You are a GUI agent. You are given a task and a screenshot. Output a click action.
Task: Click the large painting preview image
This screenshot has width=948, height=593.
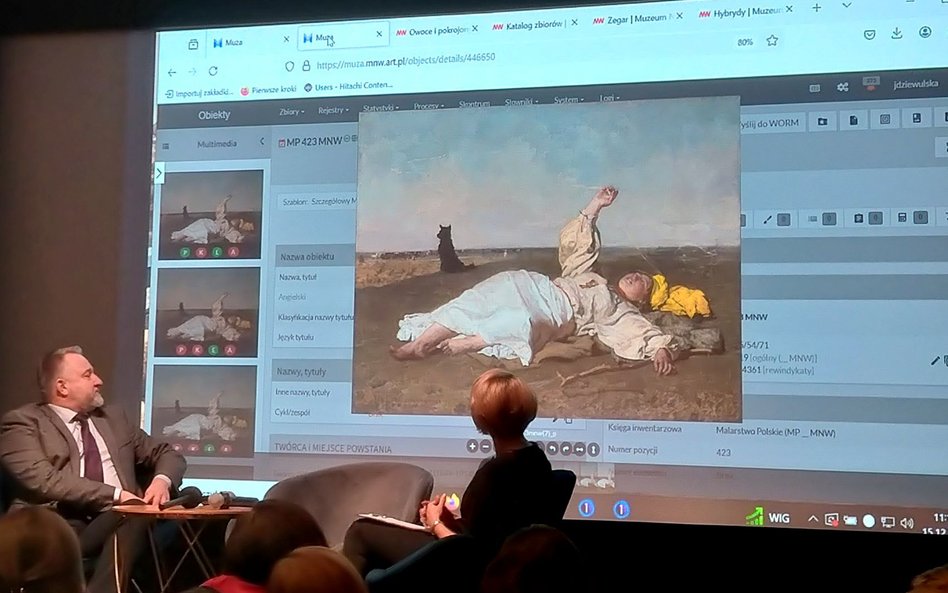pyautogui.click(x=547, y=258)
